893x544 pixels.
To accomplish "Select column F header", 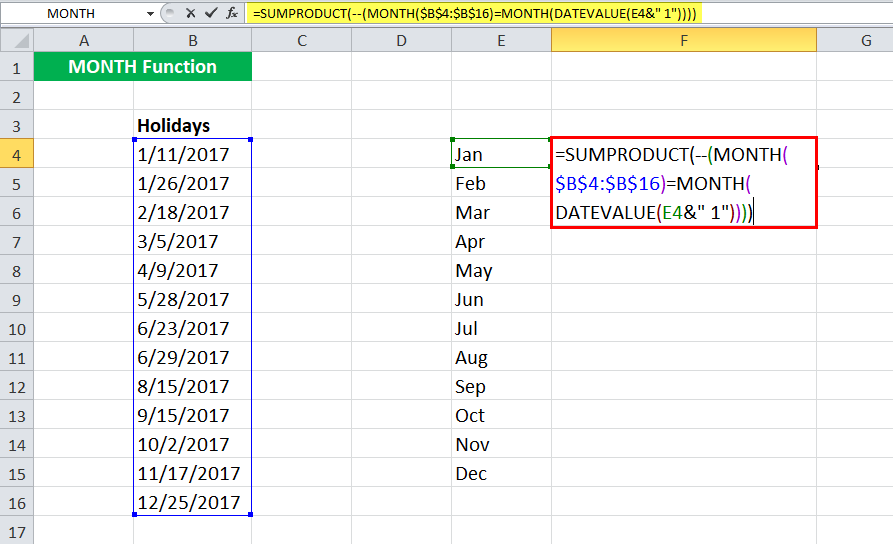I will pyautogui.click(x=683, y=40).
